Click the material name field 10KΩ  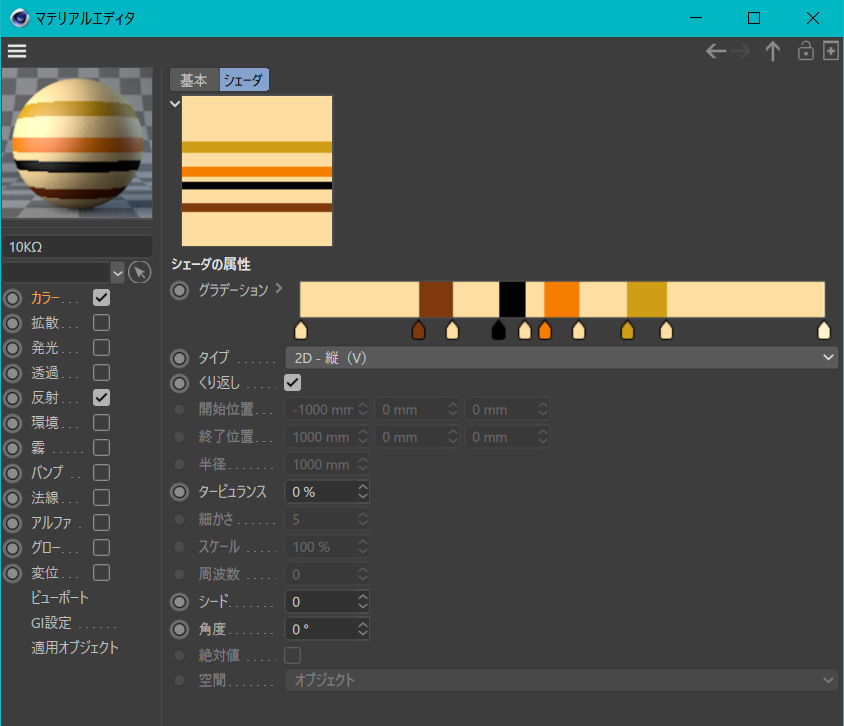tap(78, 246)
